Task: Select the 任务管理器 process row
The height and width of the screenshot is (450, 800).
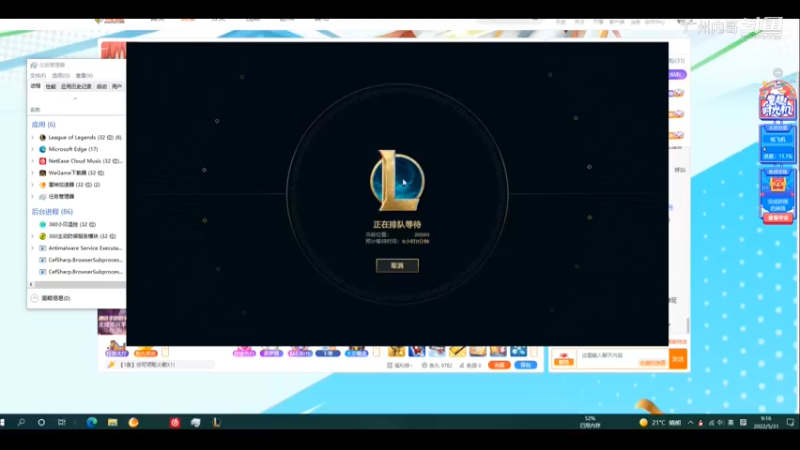Action: (x=77, y=196)
